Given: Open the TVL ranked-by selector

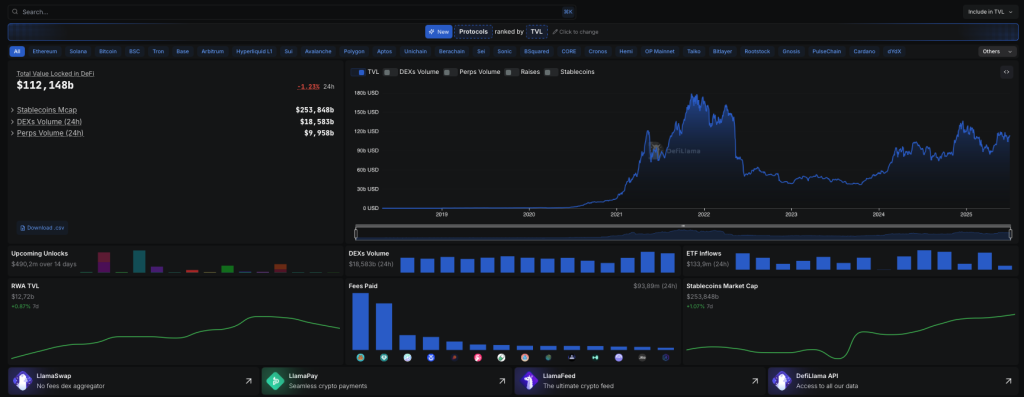Looking at the screenshot, I should [x=536, y=31].
